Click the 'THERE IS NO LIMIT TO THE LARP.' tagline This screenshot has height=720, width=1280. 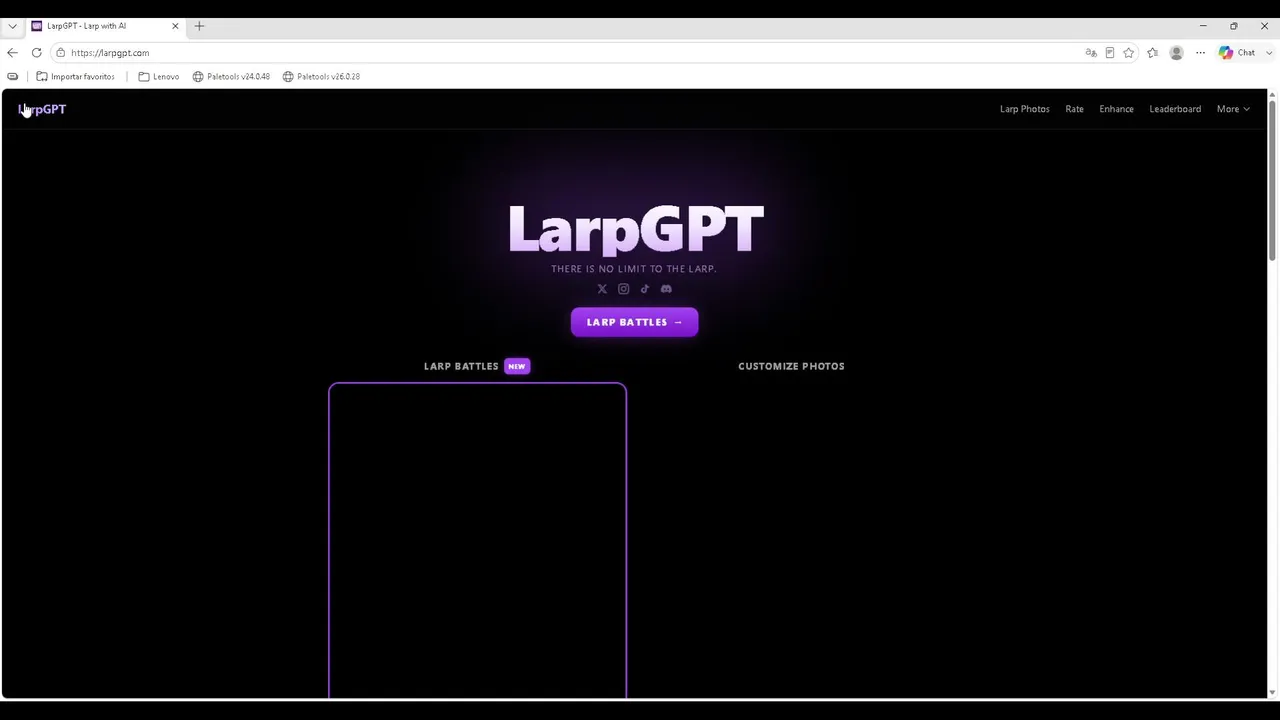pyautogui.click(x=634, y=269)
